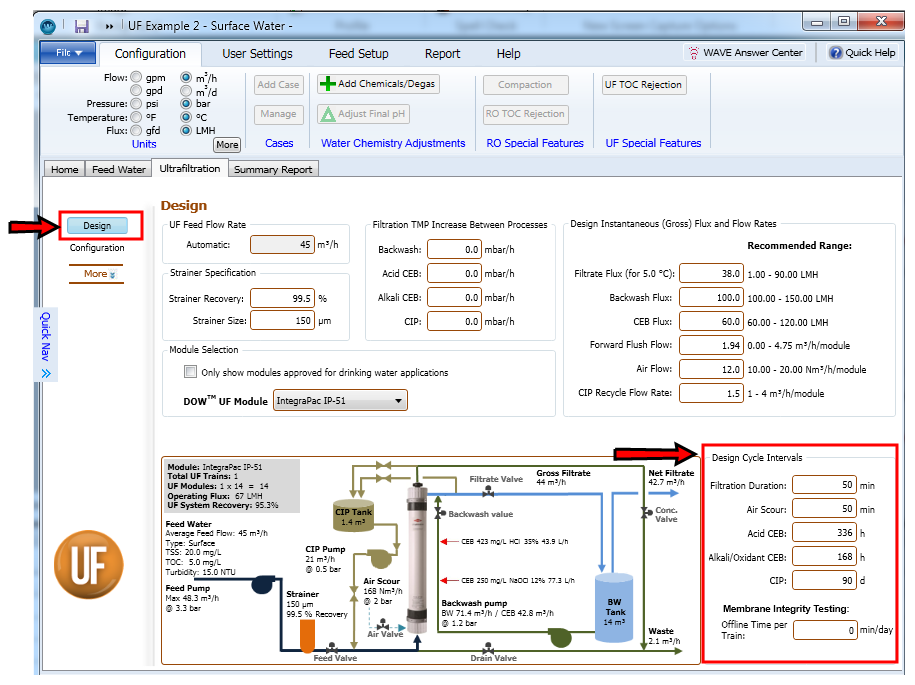Click the Backwash pump symbol in diagram
Viewport: 915px width, 685px height.
coord(560,637)
